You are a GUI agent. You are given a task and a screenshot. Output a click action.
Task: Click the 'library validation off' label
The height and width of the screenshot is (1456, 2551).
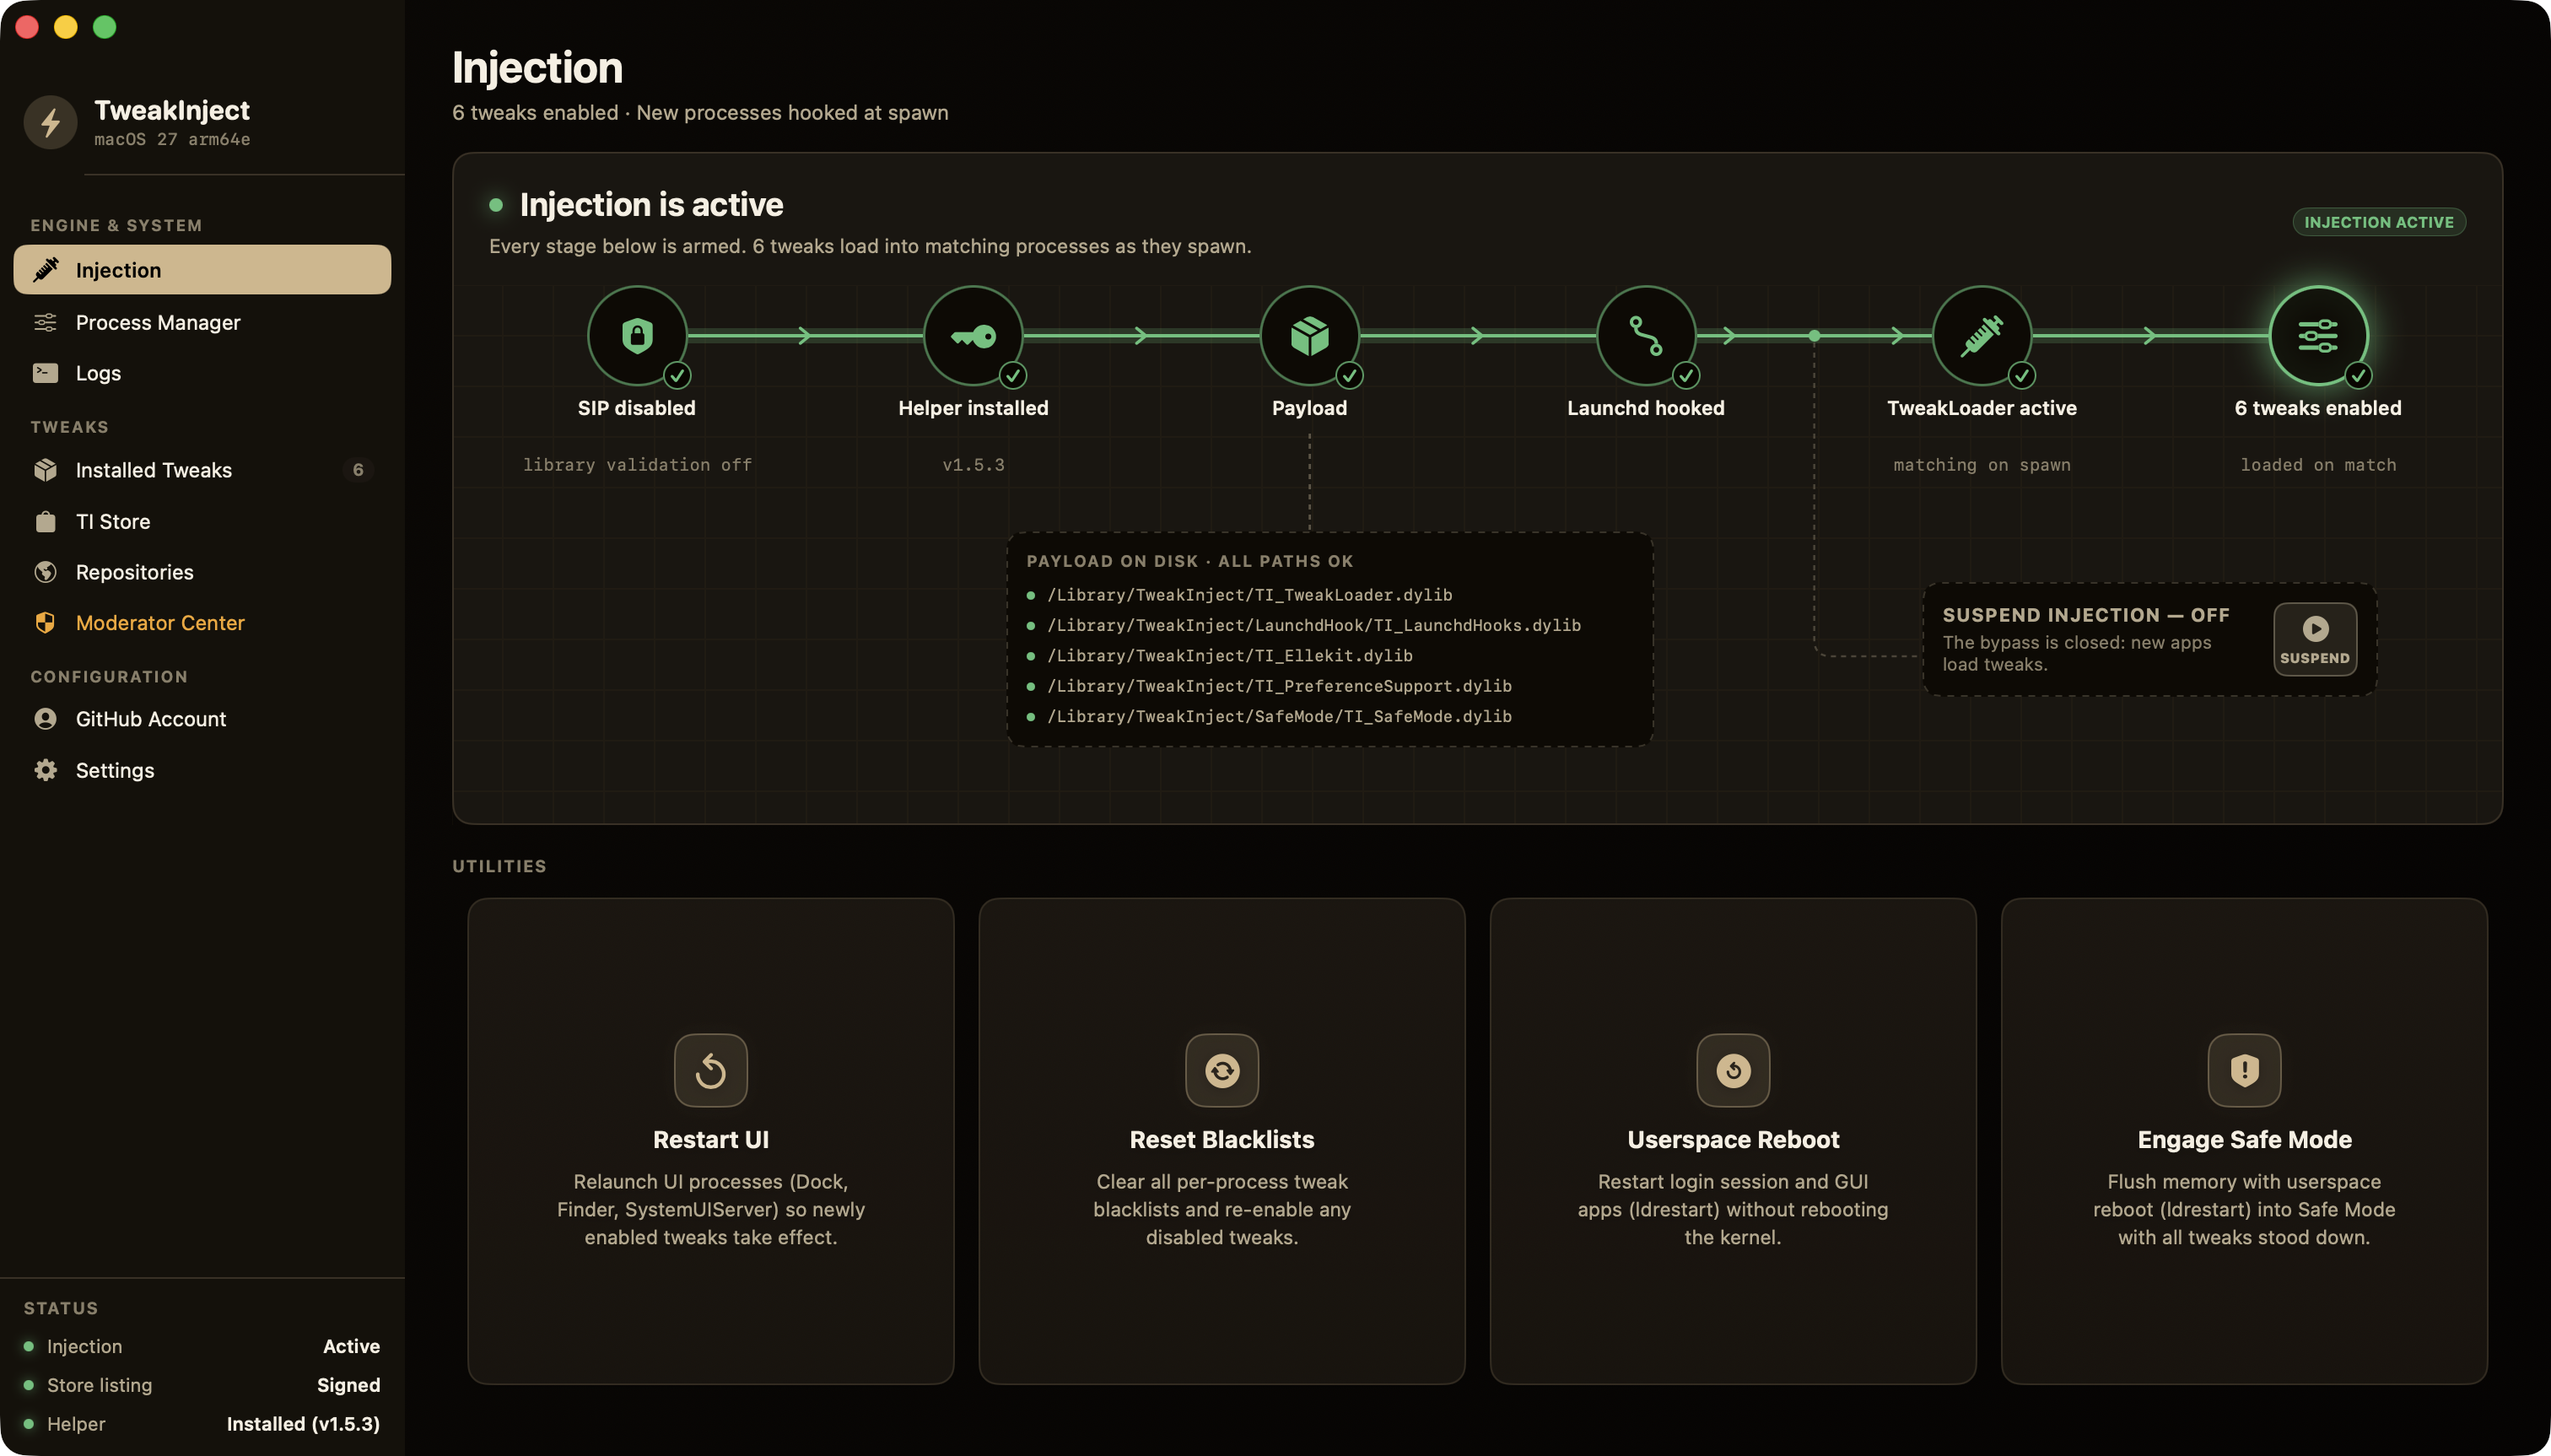637,465
